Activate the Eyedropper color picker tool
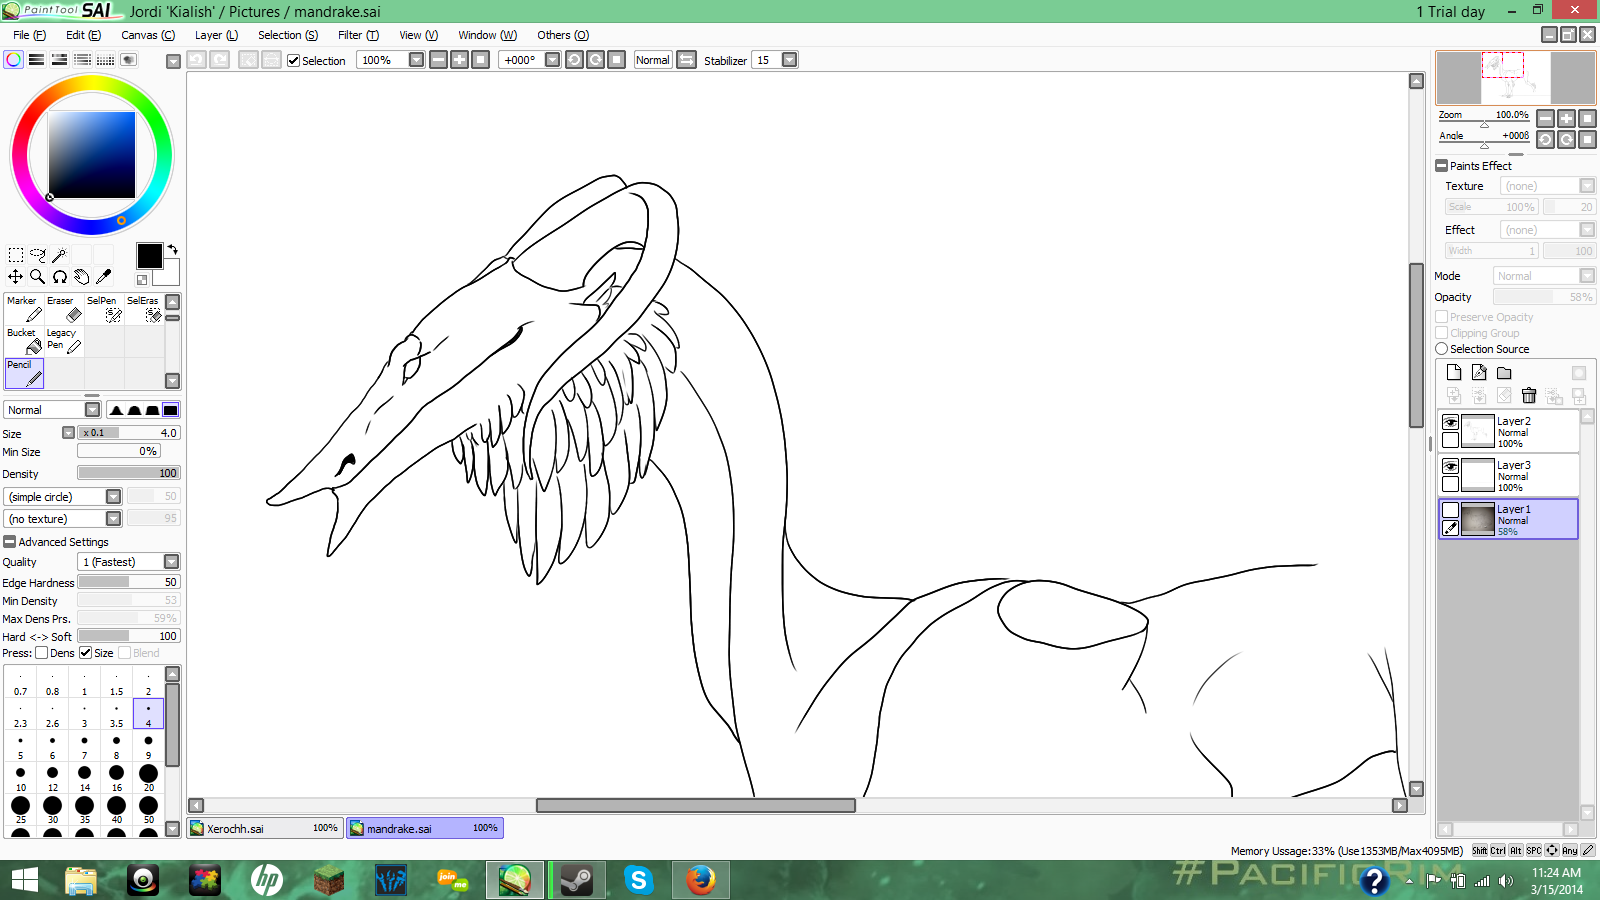The width and height of the screenshot is (1600, 902). [103, 277]
